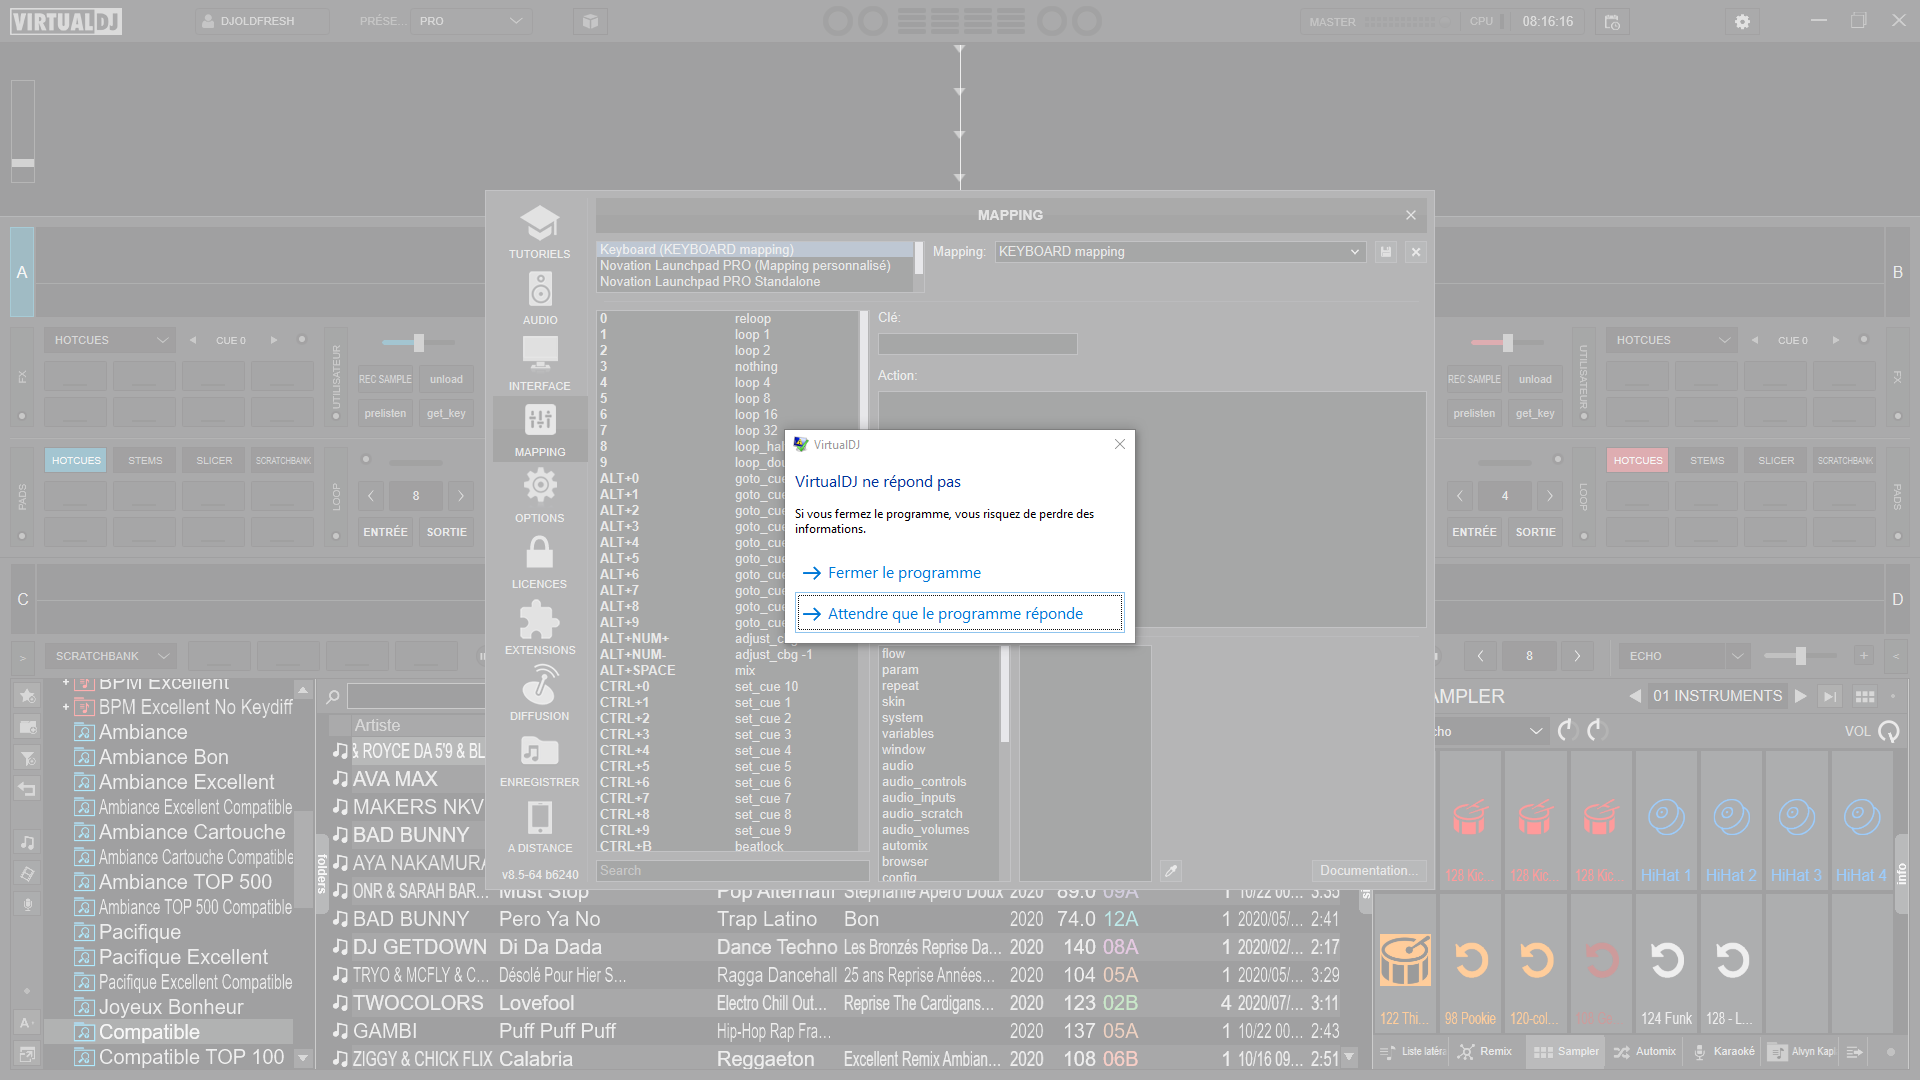Click the pencil edit icon near Documentation
Viewport: 1920px width, 1080px height.
[1171, 871]
